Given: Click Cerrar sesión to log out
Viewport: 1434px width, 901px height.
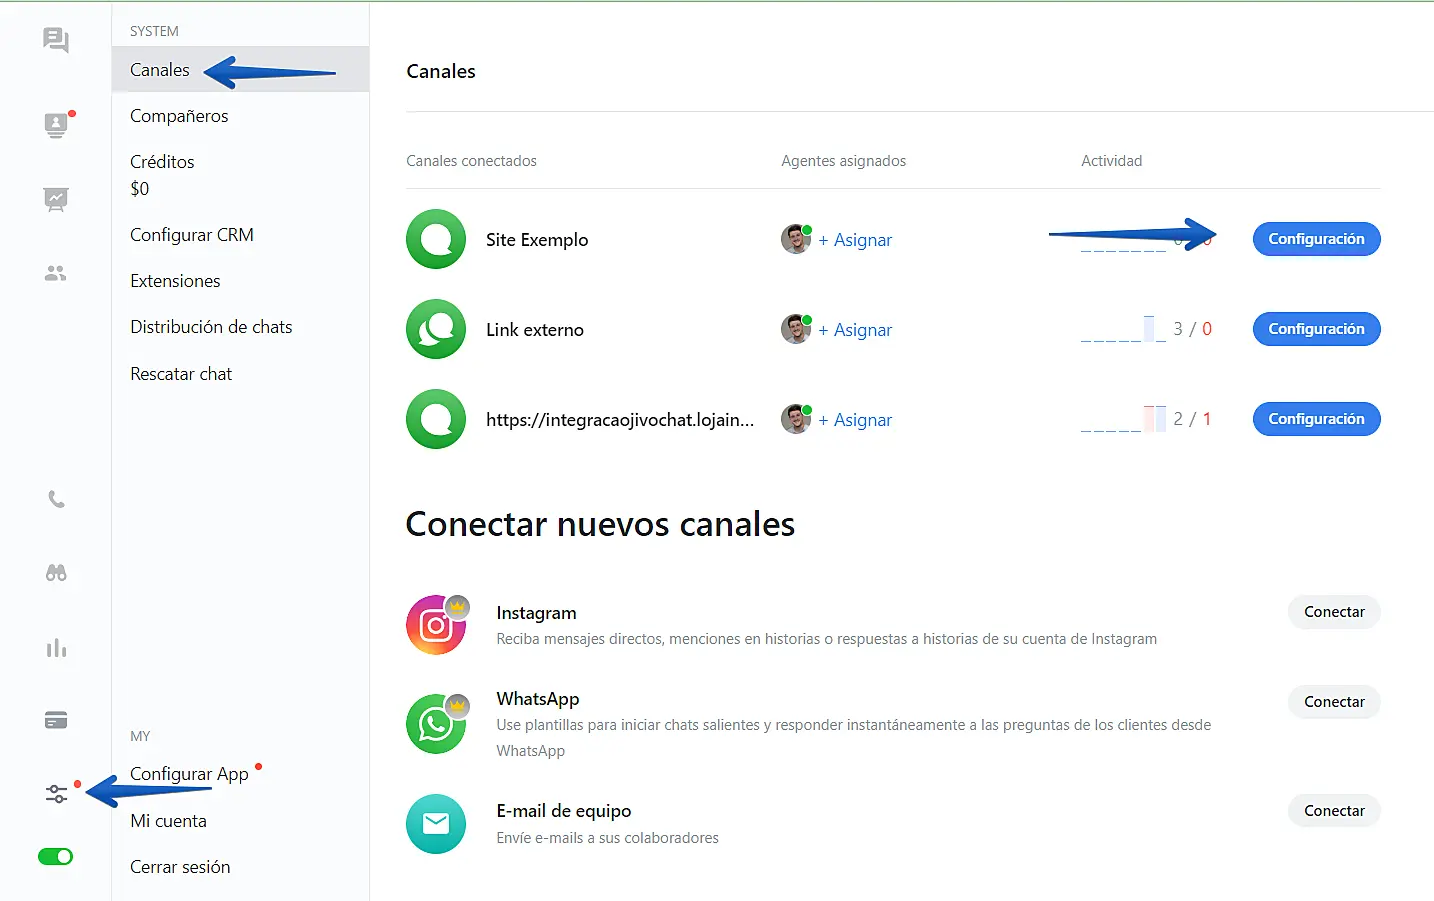Looking at the screenshot, I should (x=180, y=867).
